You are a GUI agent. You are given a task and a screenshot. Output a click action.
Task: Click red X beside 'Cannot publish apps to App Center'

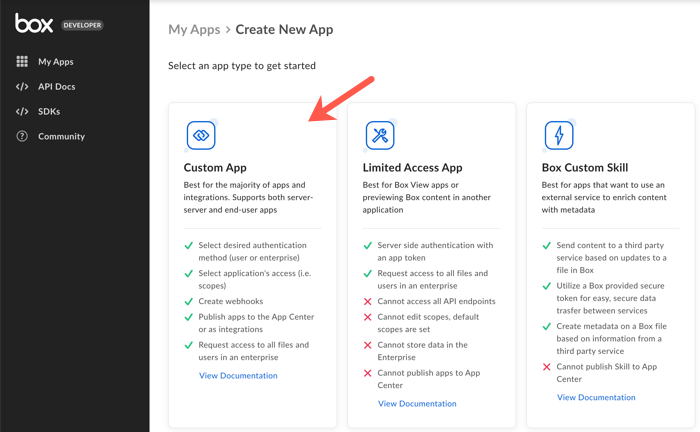(367, 373)
